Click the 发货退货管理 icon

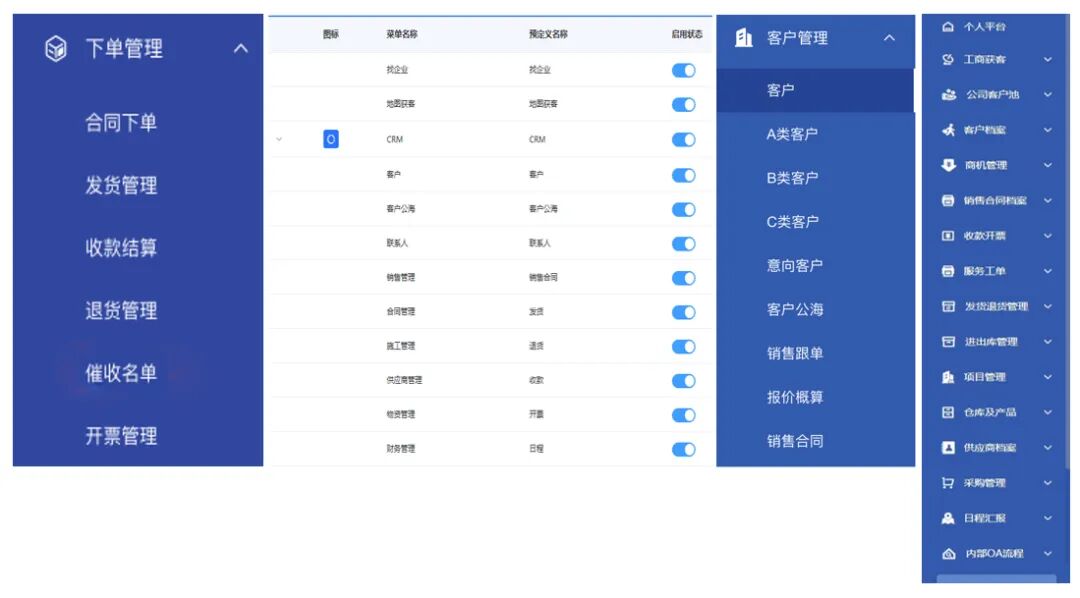click(948, 306)
